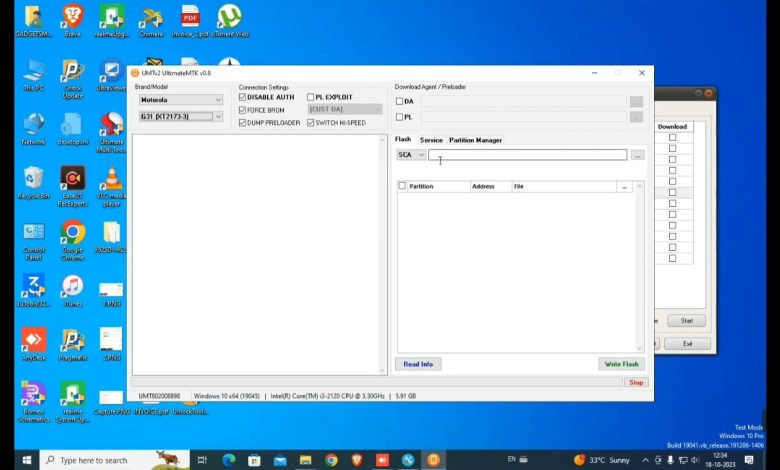Open the Control Panel desktop icon
The height and width of the screenshot is (470, 780).
coord(33,233)
